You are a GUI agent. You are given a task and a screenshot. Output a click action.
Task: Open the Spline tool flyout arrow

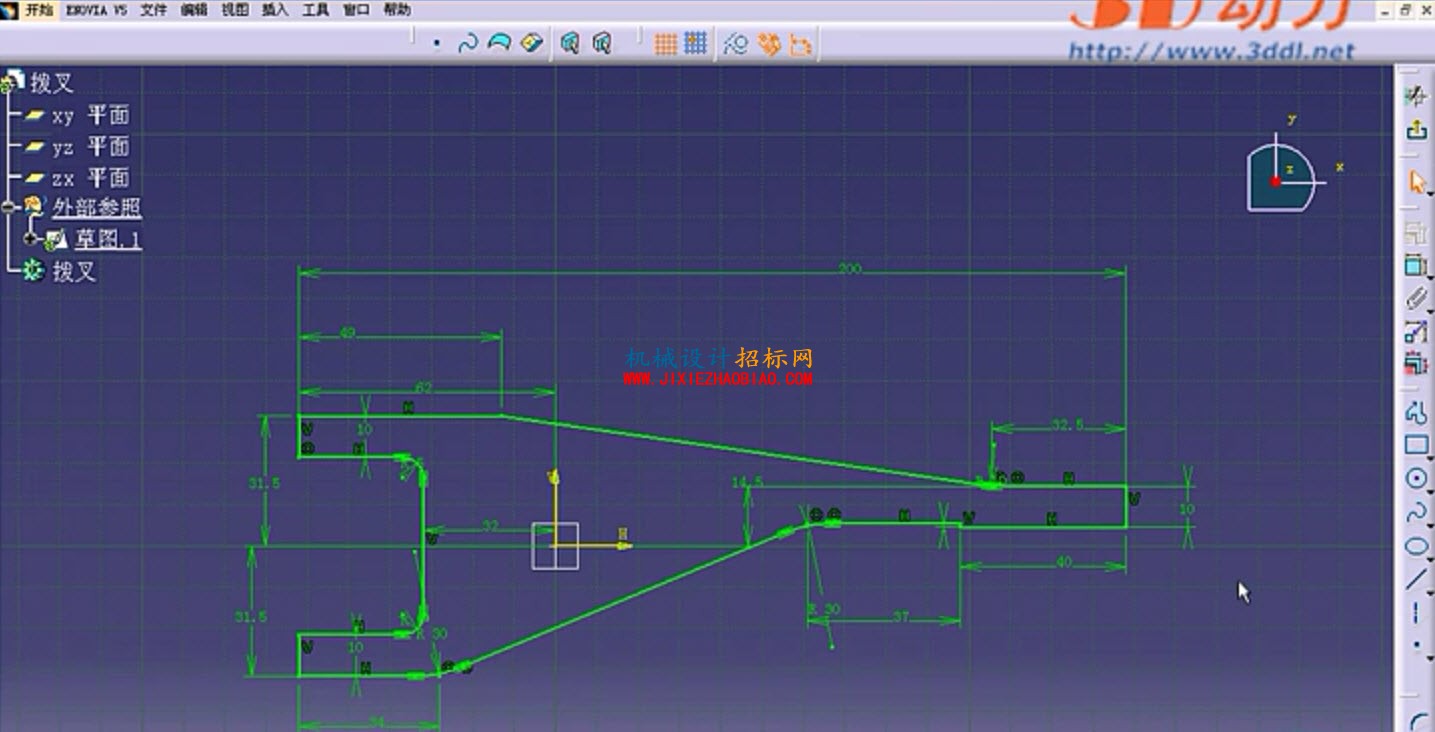pos(1430,525)
